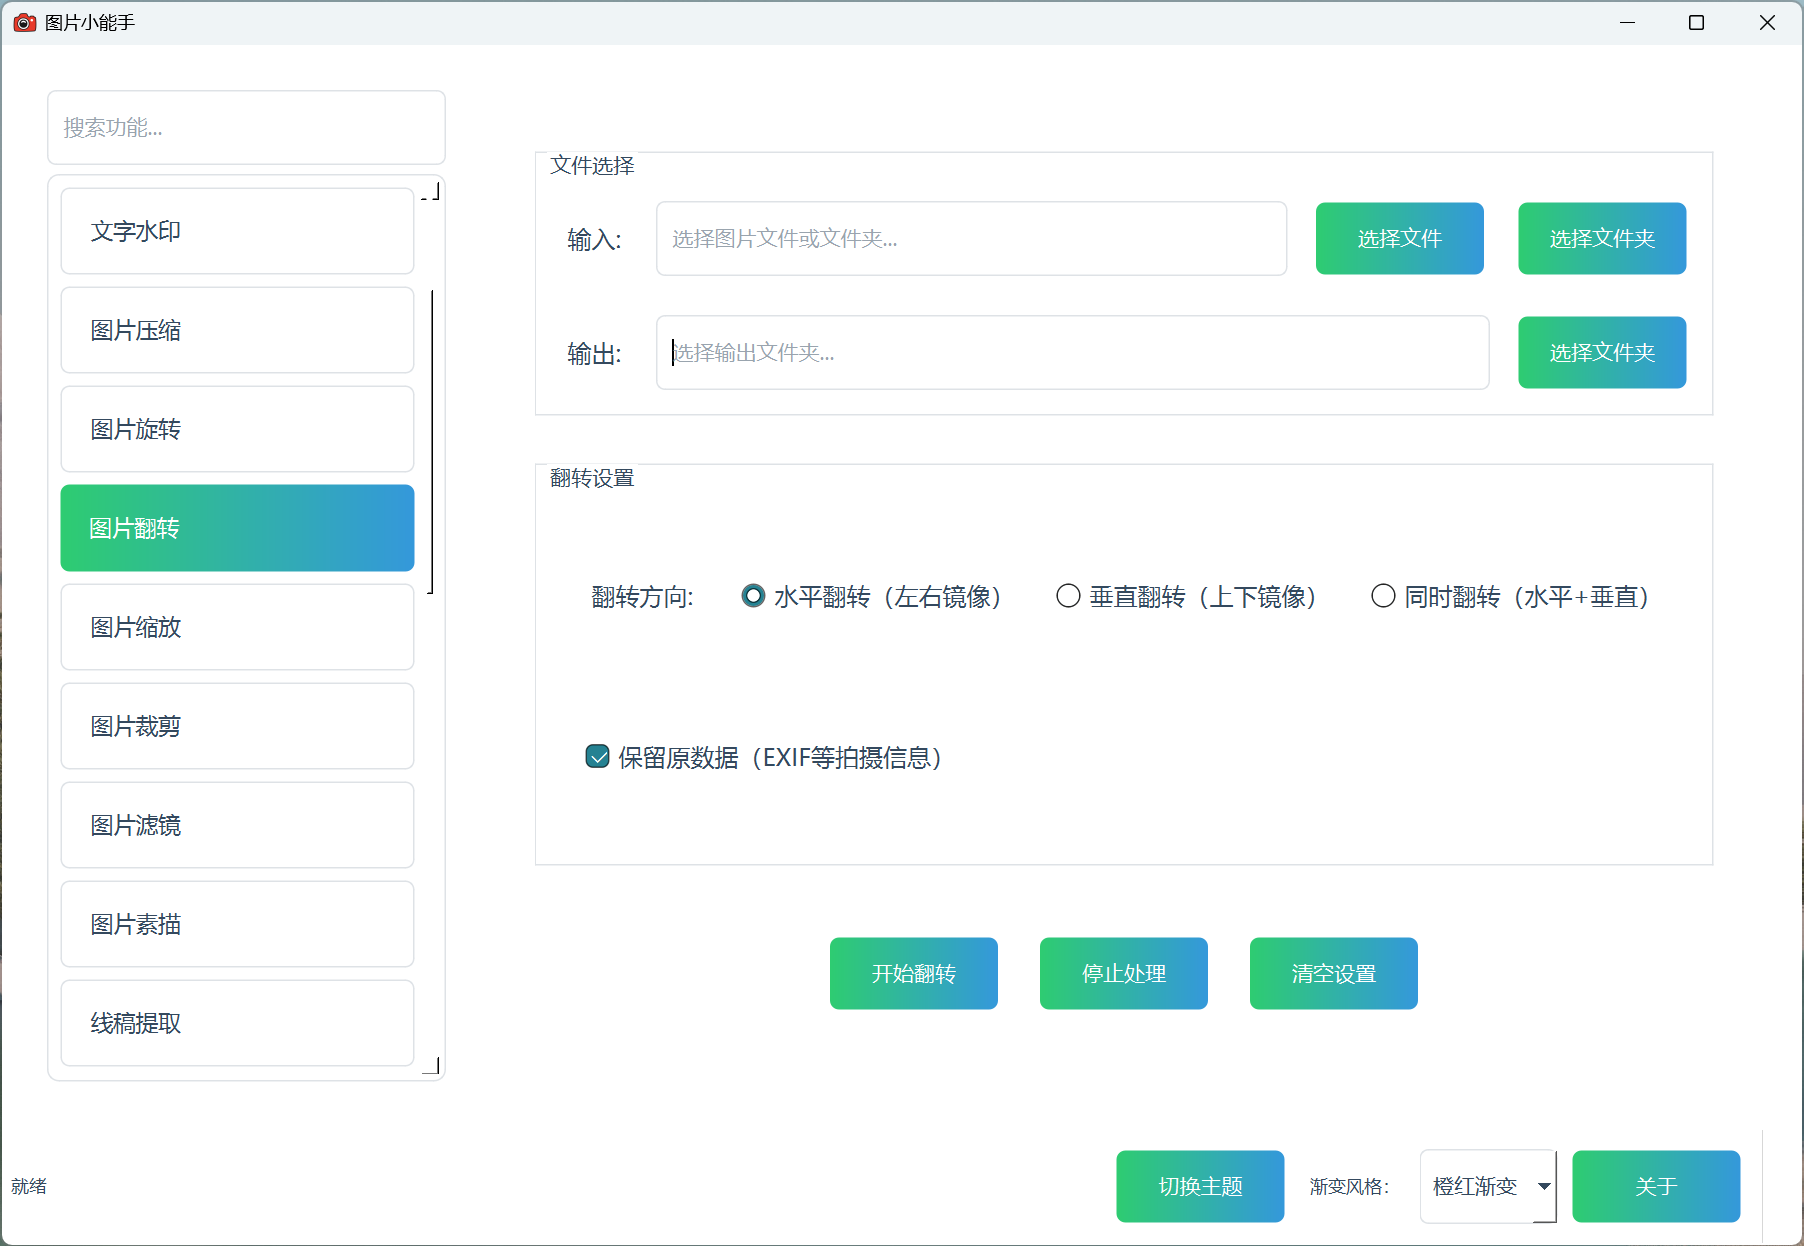Select 水平翻转 horizontal flip direction
Screen dimensions: 1804x1246
[752, 596]
